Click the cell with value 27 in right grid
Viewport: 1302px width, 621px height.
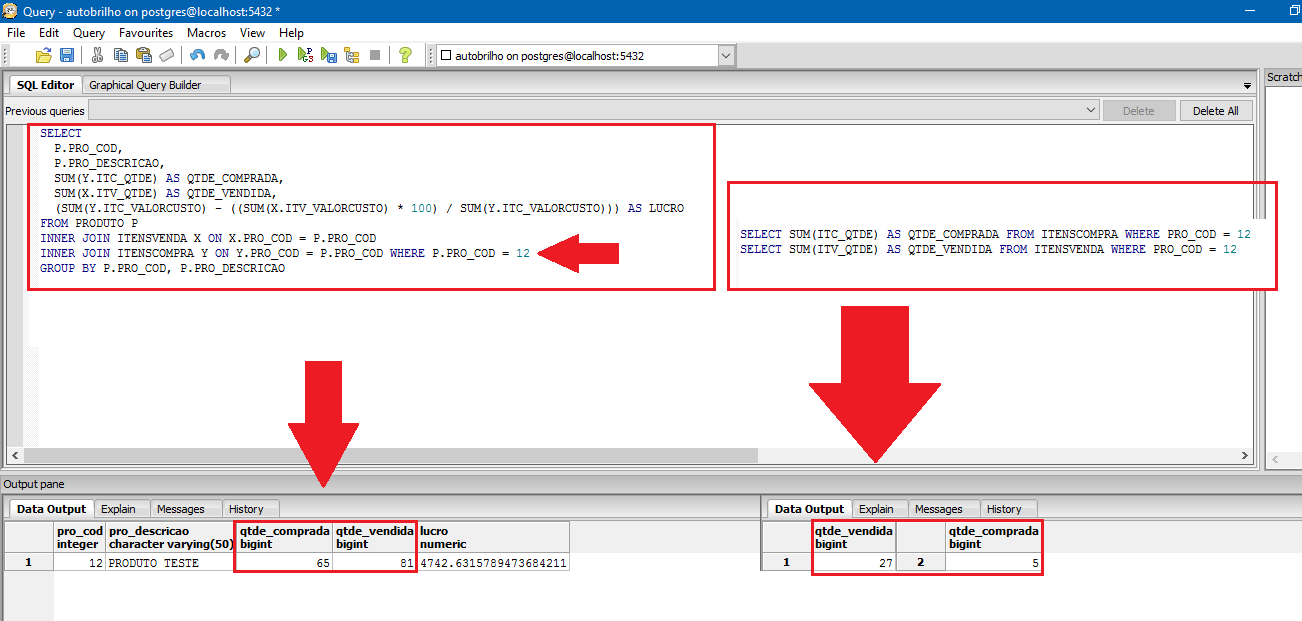853,563
